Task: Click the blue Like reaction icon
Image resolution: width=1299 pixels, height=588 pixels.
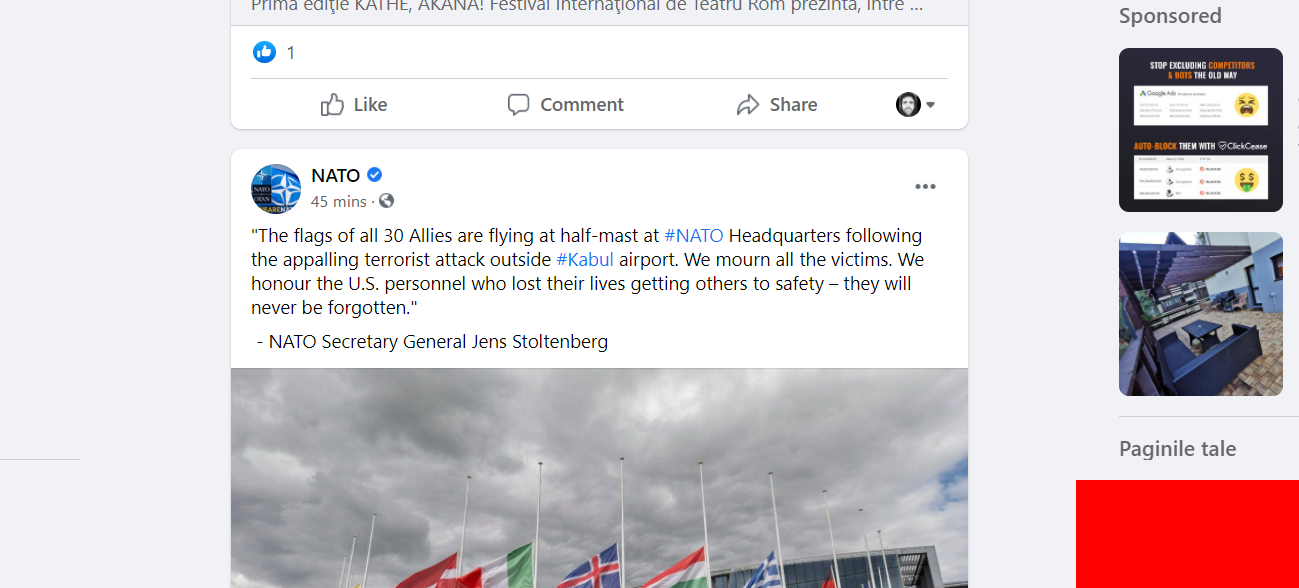Action: pos(264,52)
